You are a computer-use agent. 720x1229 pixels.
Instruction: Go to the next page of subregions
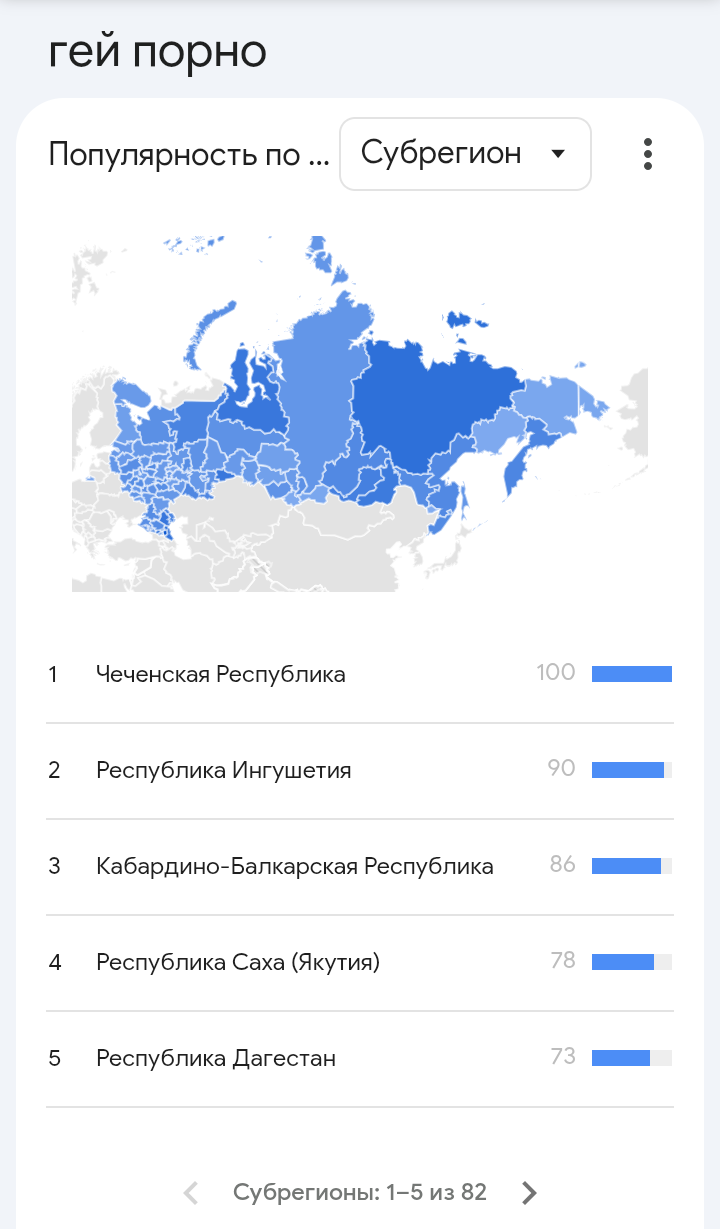coord(530,1192)
